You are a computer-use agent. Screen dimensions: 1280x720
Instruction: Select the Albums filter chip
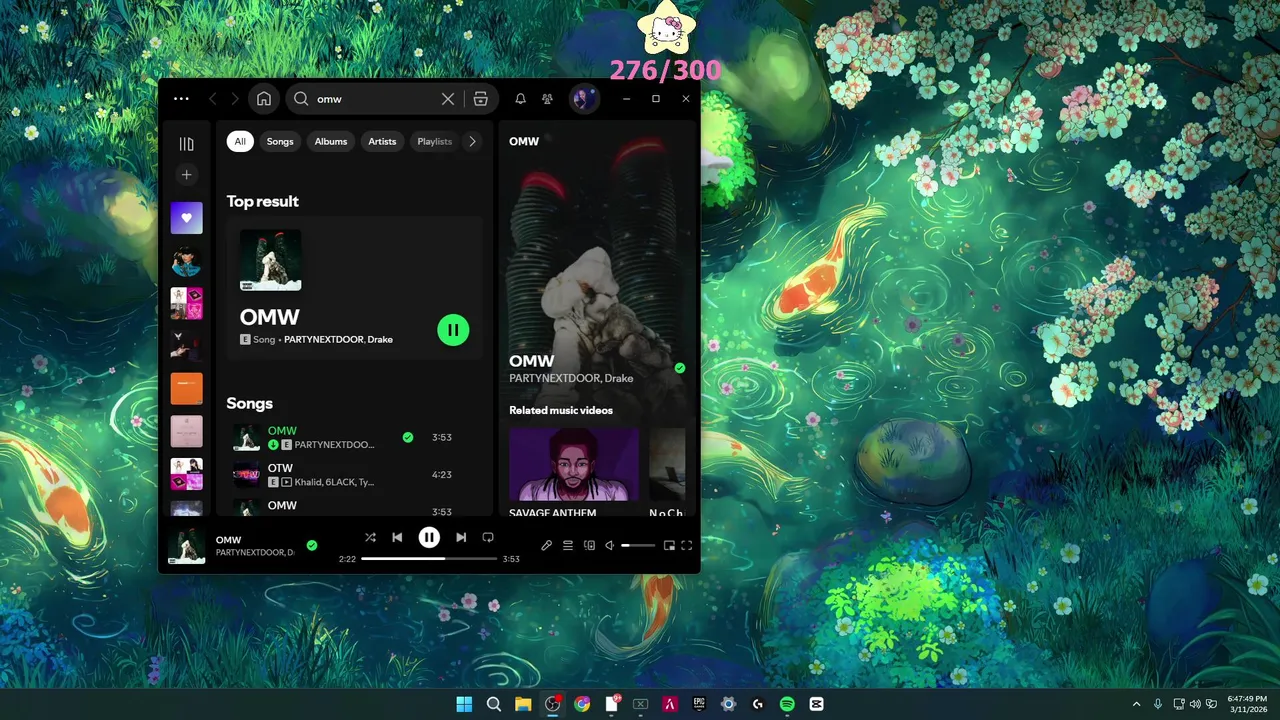331,141
